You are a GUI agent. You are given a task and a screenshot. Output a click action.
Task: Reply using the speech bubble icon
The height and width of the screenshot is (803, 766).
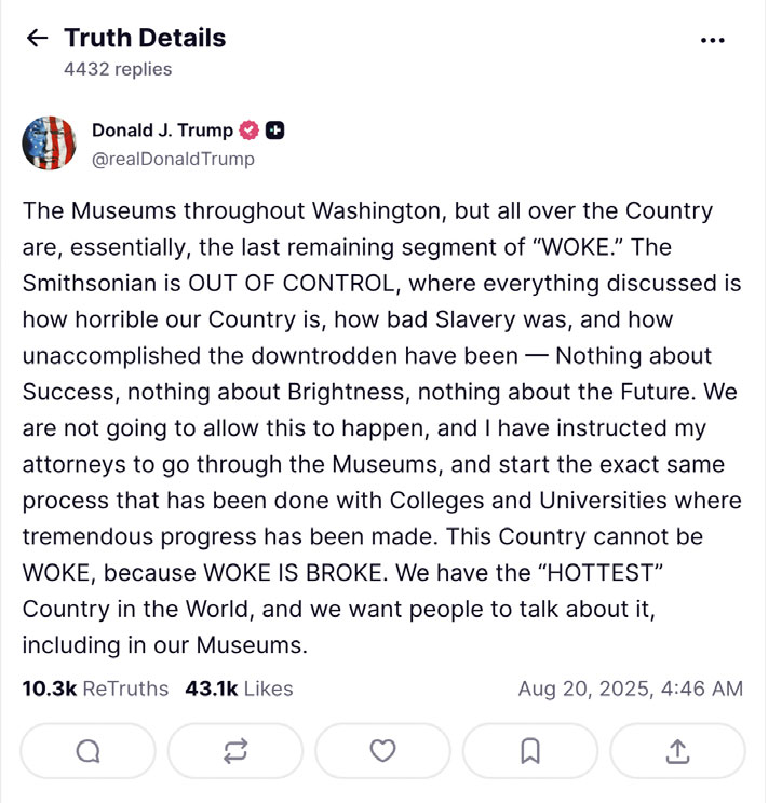tap(87, 750)
